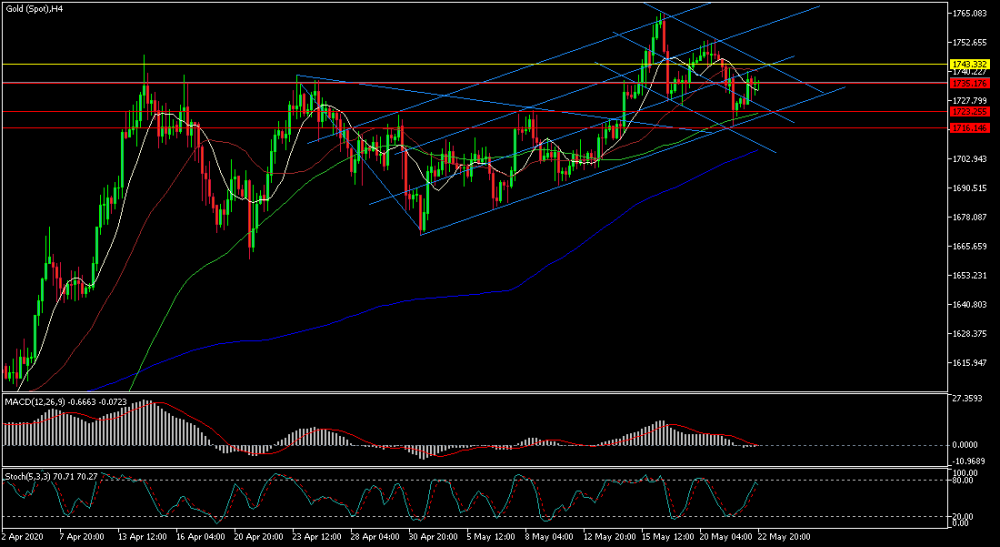Click the red 1723.255 price level tag
This screenshot has width=1000, height=547.
(969, 112)
